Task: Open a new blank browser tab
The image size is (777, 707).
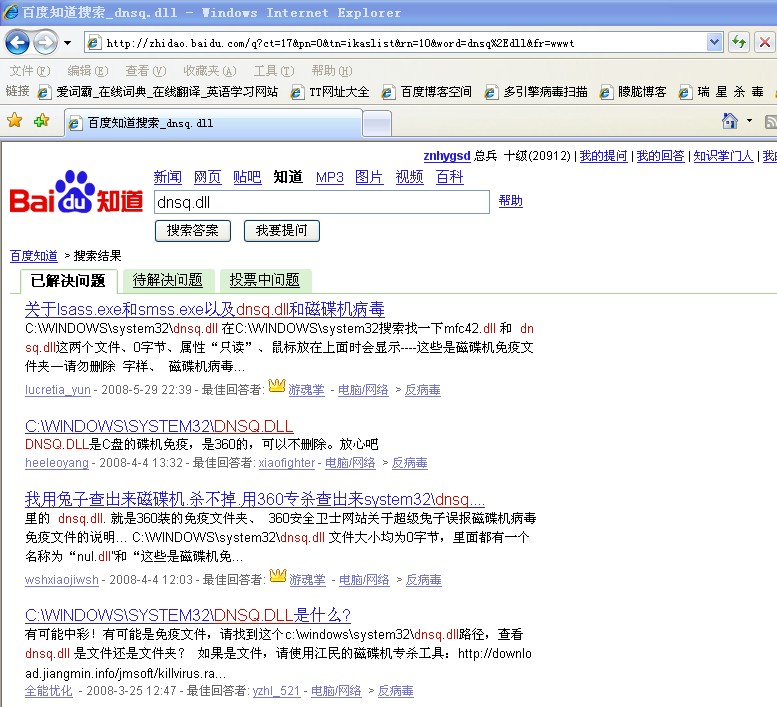Action: 377,123
